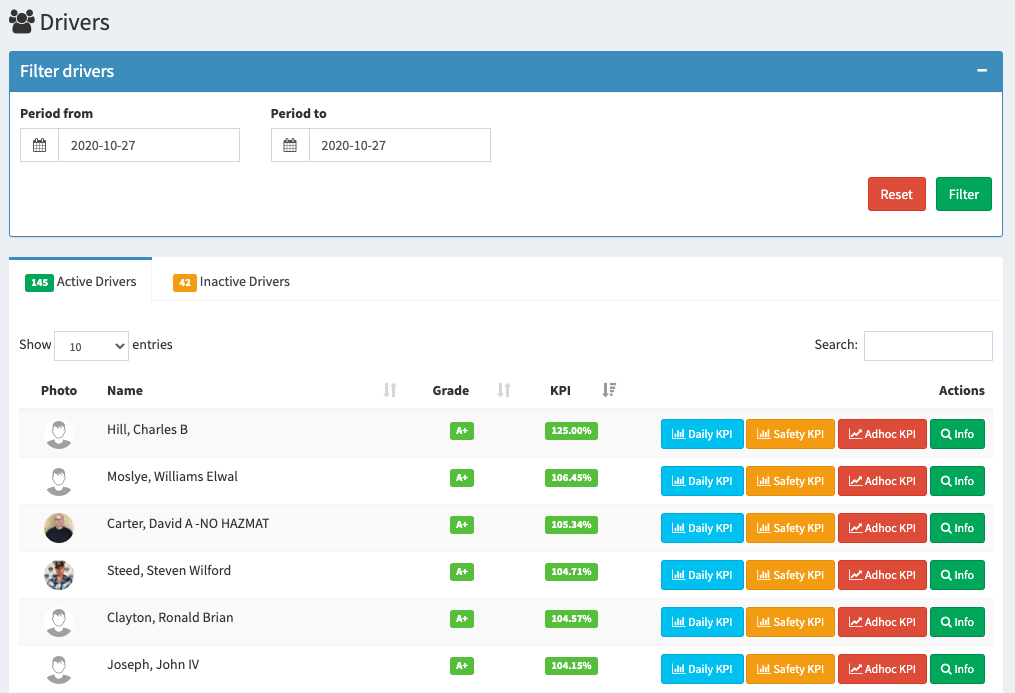This screenshot has height=693, width=1015.
Task: Edit the Period from date field
Action: point(149,145)
